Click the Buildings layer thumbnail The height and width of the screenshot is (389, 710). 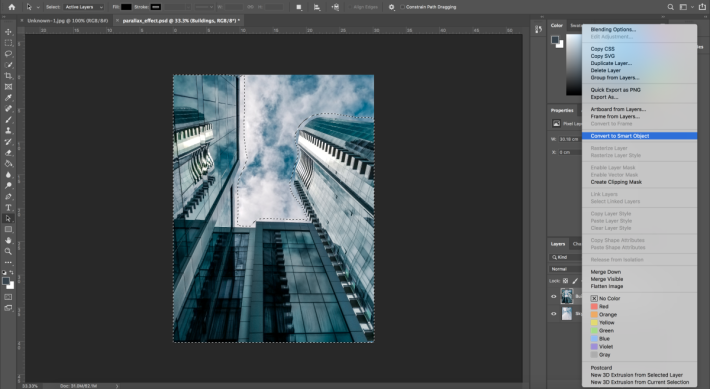(567, 296)
